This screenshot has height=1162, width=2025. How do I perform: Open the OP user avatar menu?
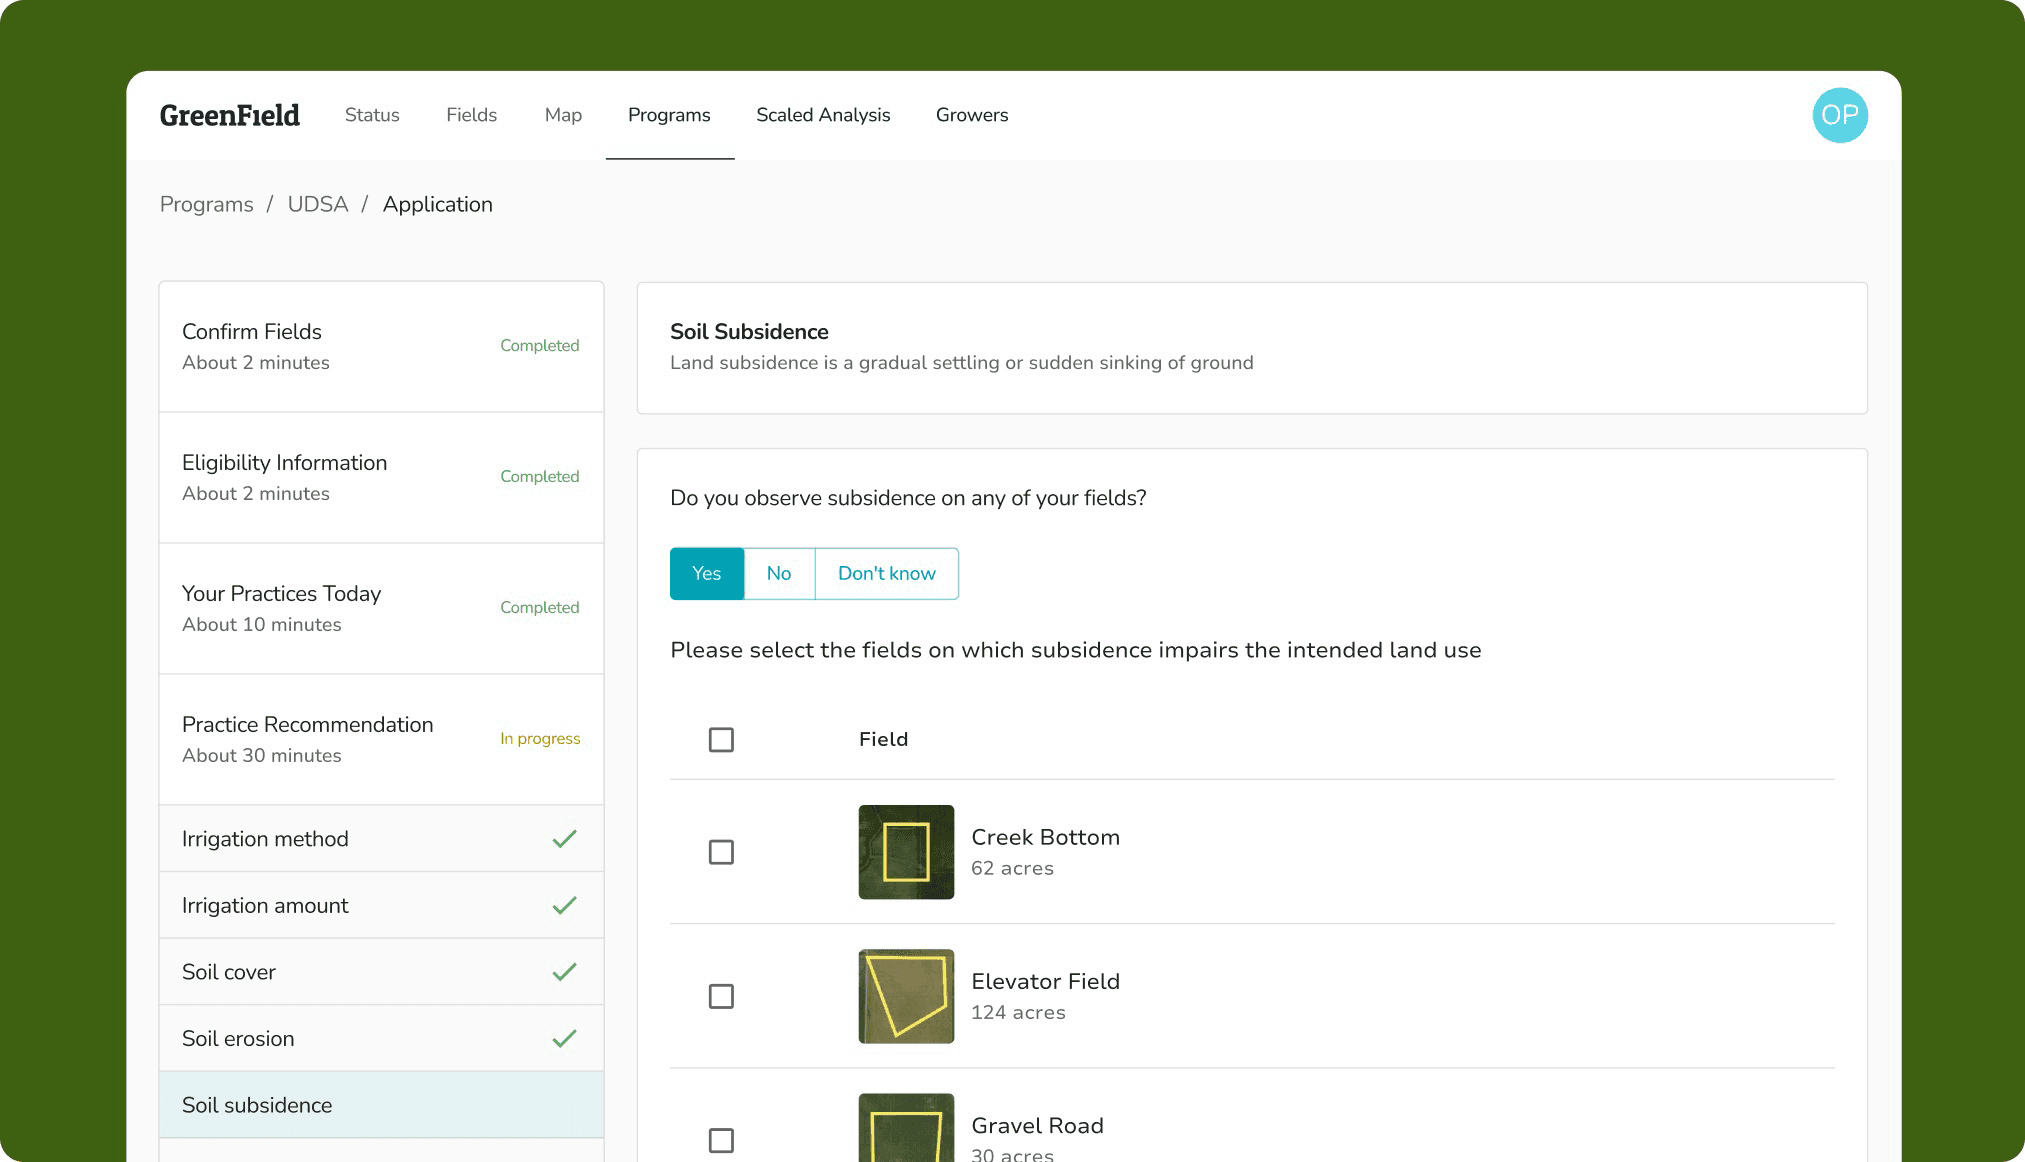(x=1840, y=115)
